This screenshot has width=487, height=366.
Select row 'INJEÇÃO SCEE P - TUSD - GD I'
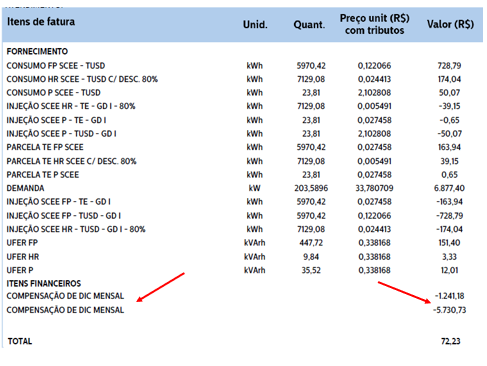click(x=61, y=134)
